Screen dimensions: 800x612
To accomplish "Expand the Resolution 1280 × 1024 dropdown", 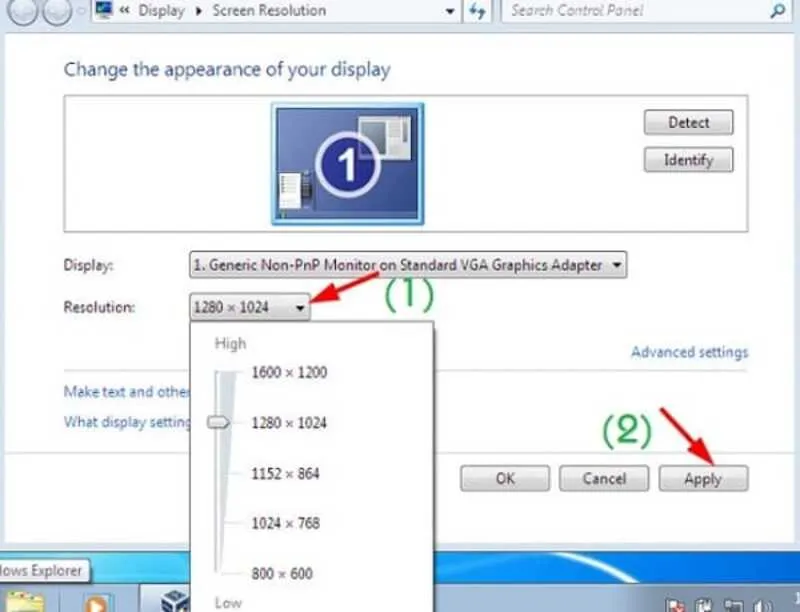I will [249, 307].
